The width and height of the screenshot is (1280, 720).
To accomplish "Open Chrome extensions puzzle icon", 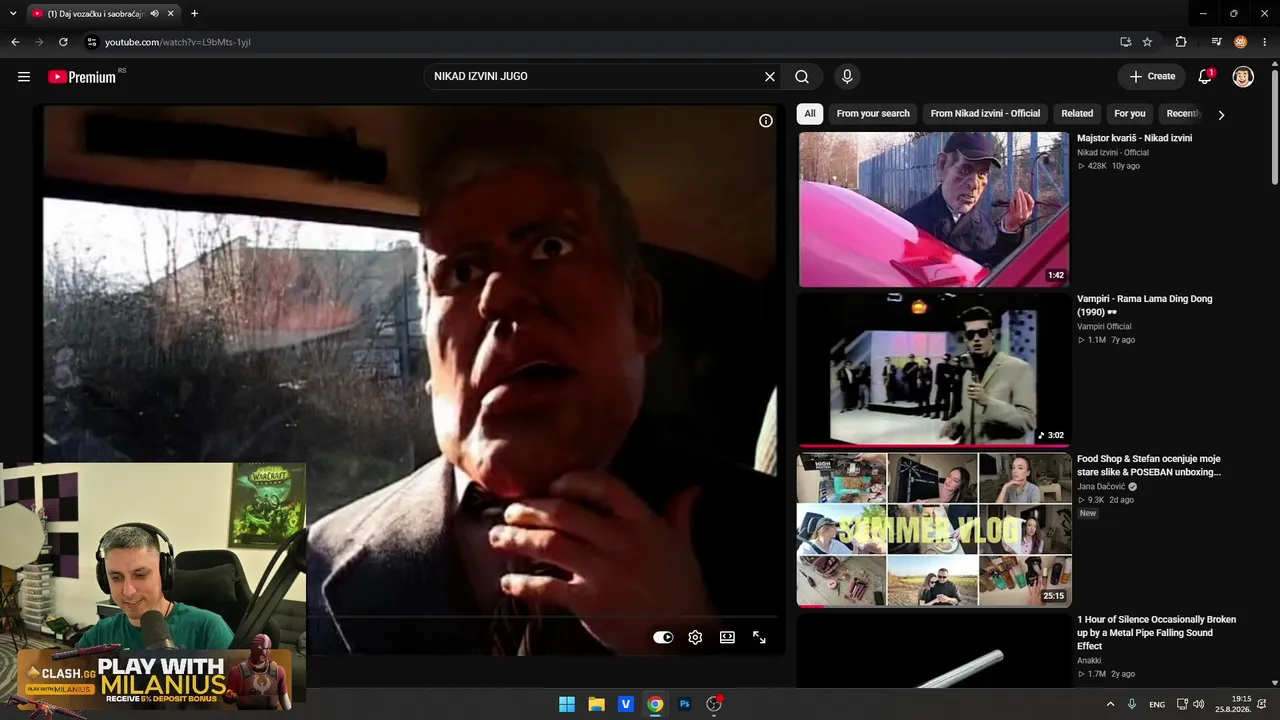I will tap(1181, 42).
